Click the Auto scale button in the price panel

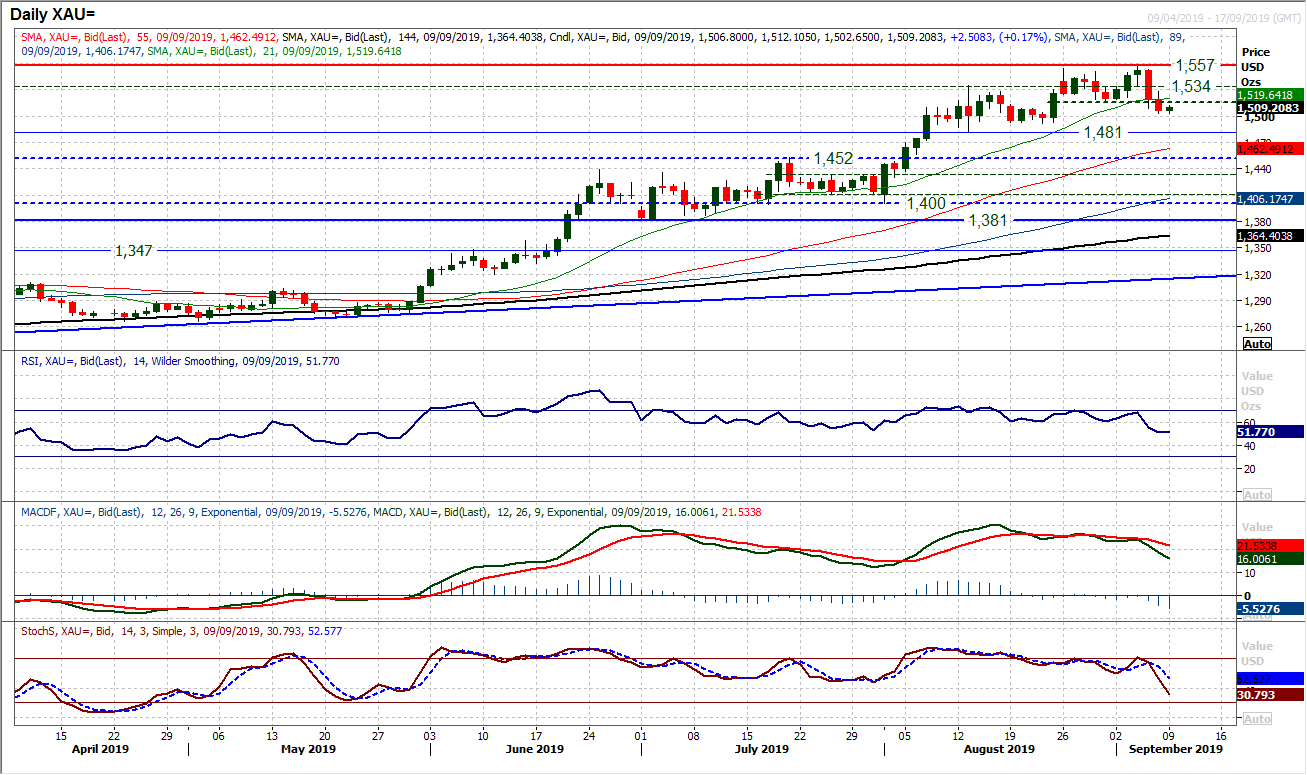tap(1257, 343)
